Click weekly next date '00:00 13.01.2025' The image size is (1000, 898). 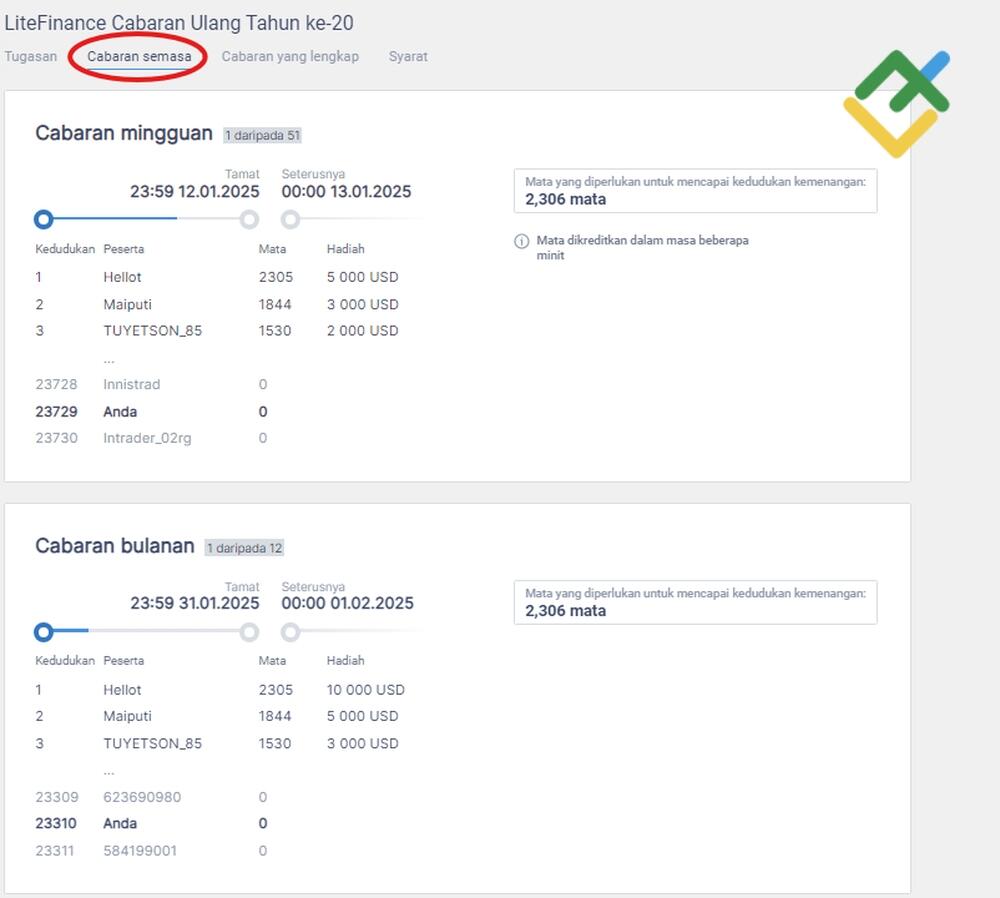tap(346, 191)
